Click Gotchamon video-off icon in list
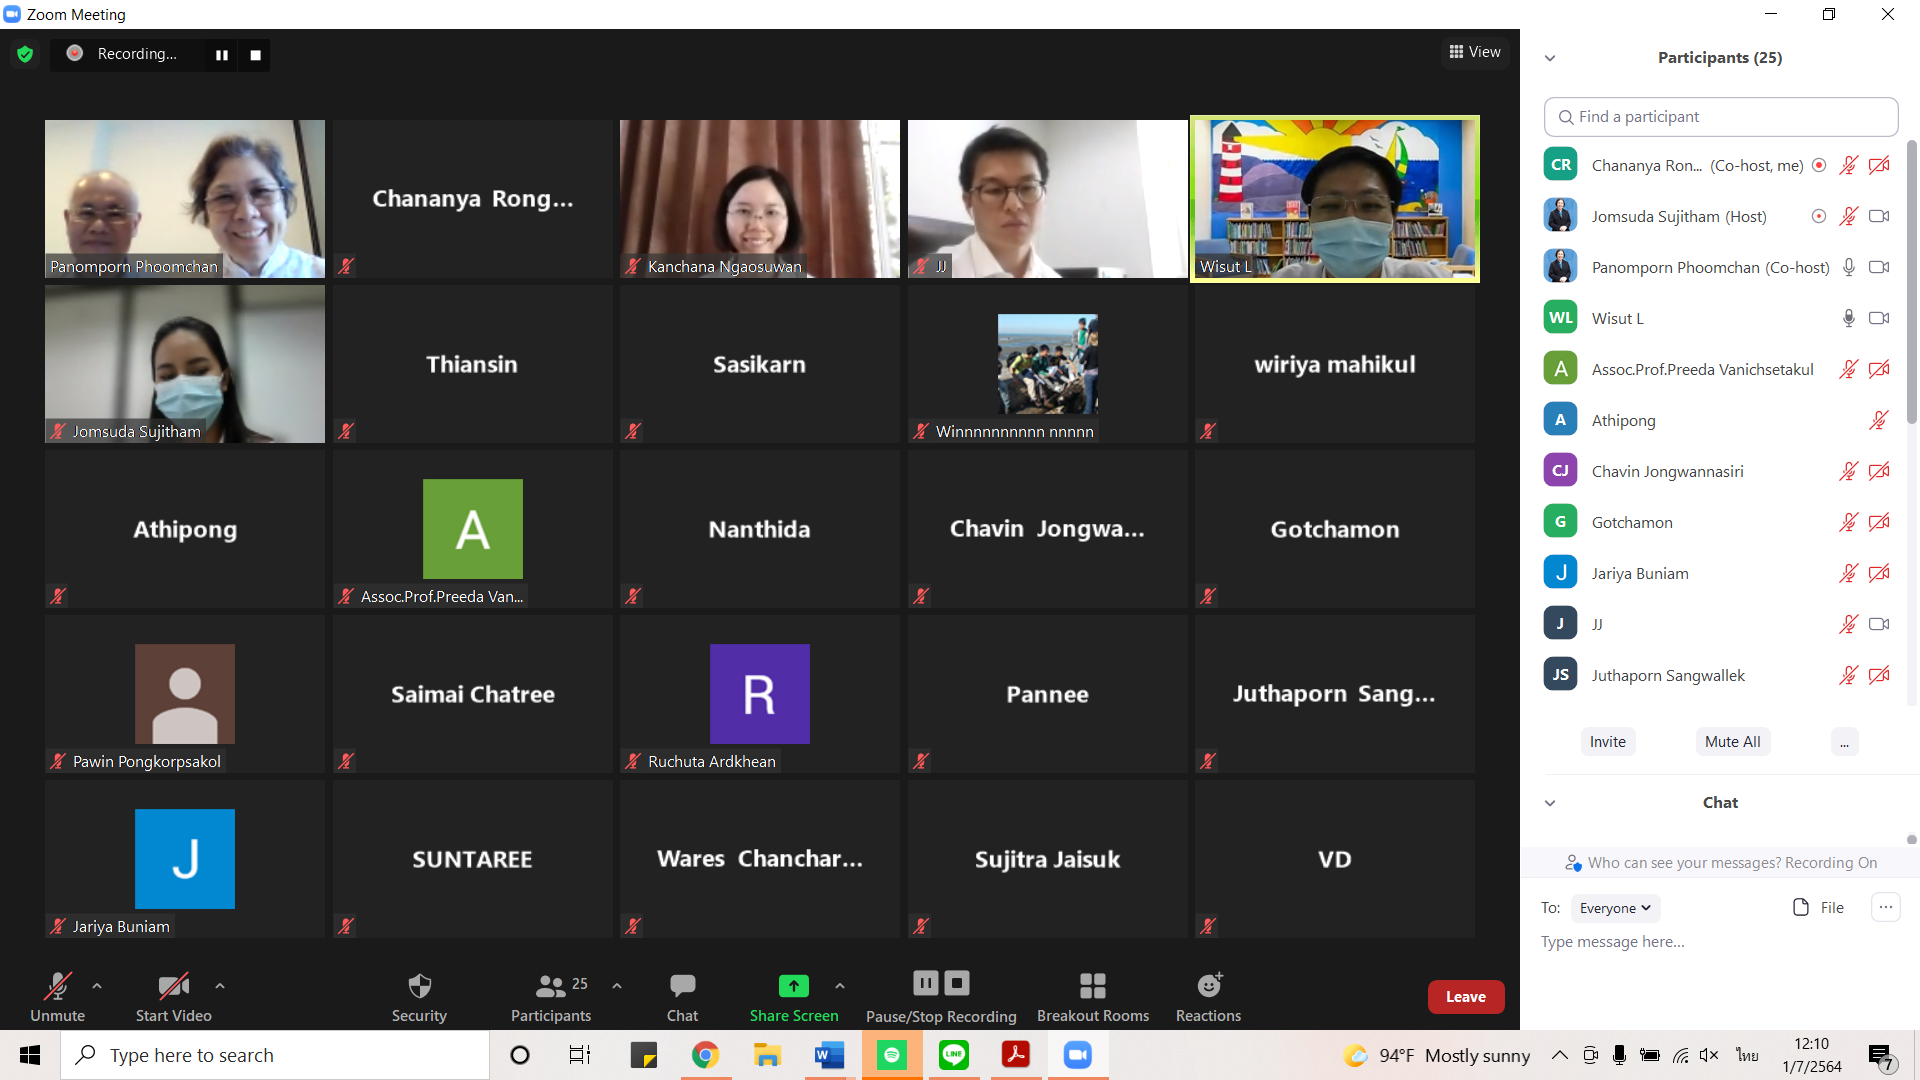 coord(1880,522)
